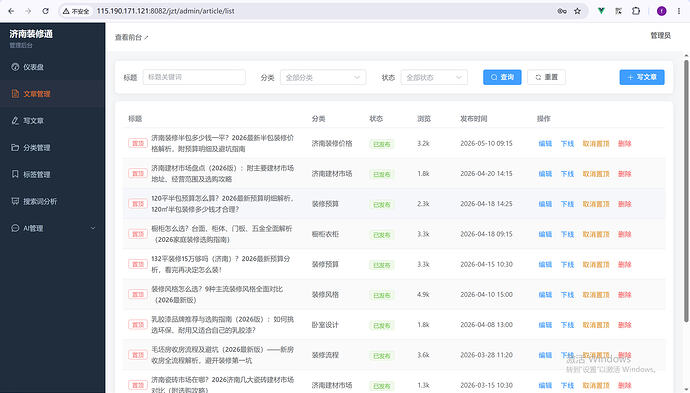Image resolution: width=690 pixels, height=393 pixels.
Task: Go back with browser back arrow
Action: coord(11,11)
